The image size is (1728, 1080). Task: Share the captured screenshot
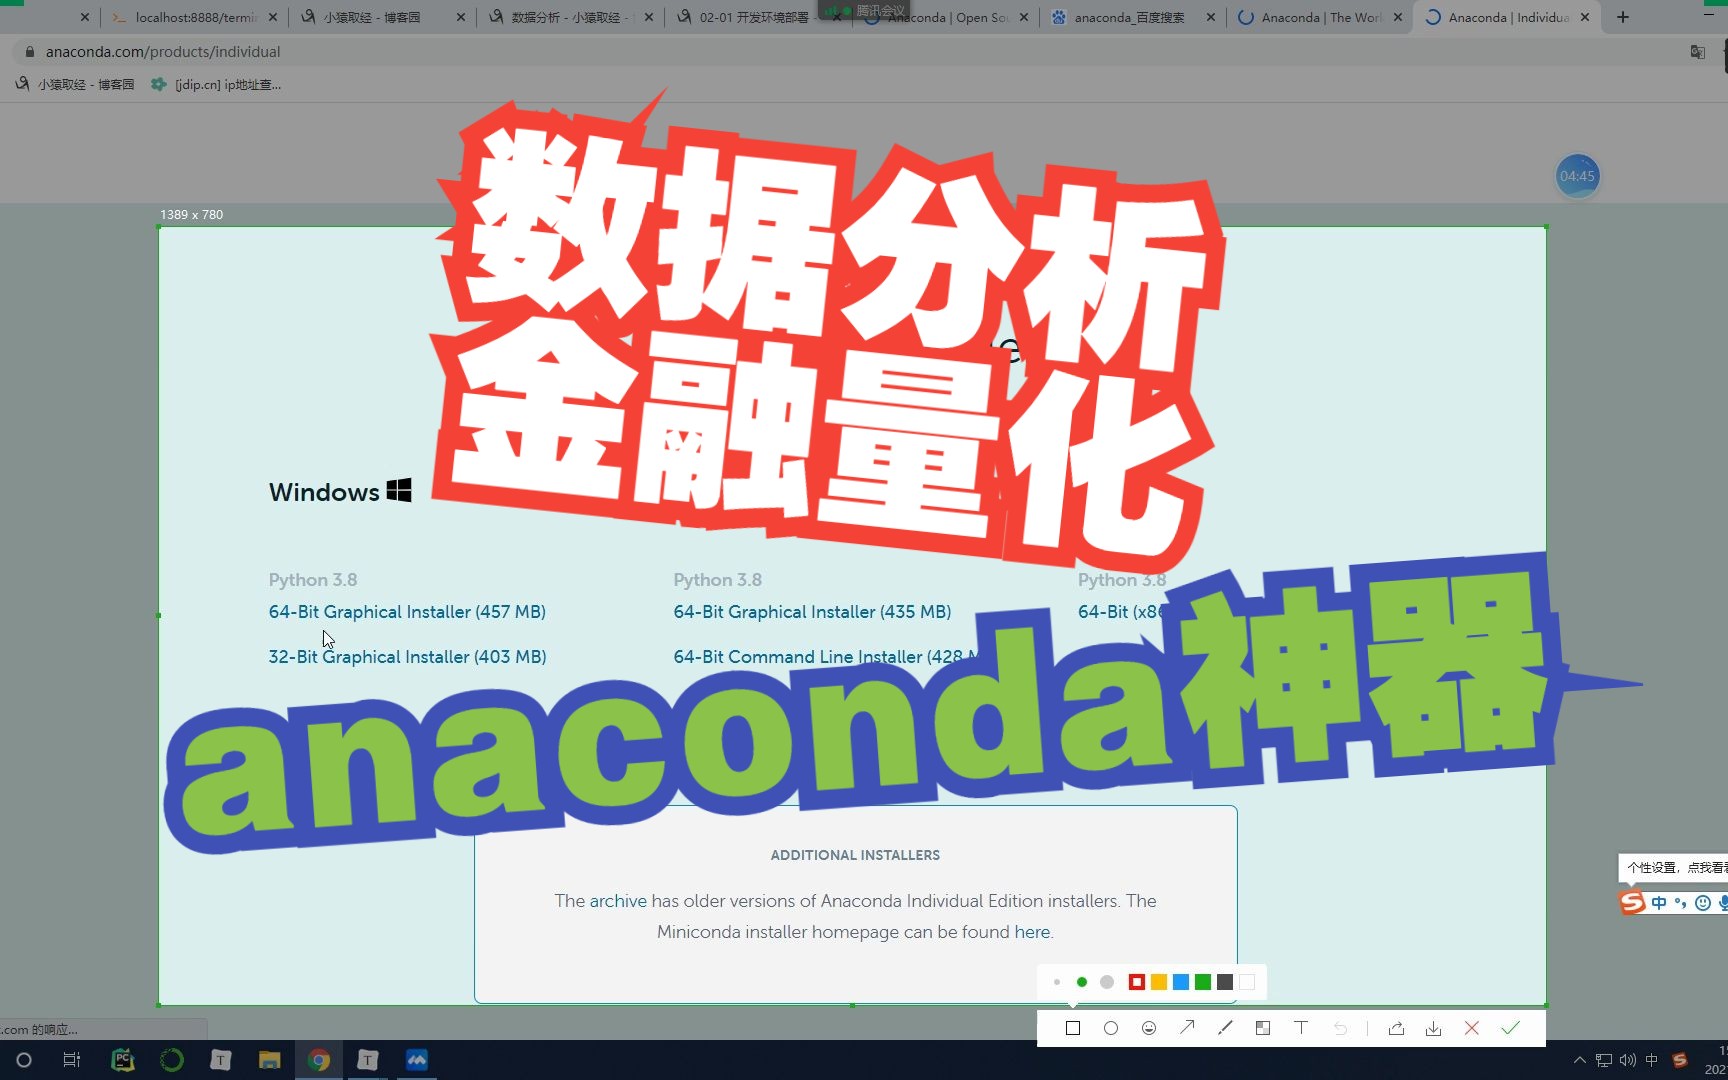(x=1396, y=1028)
